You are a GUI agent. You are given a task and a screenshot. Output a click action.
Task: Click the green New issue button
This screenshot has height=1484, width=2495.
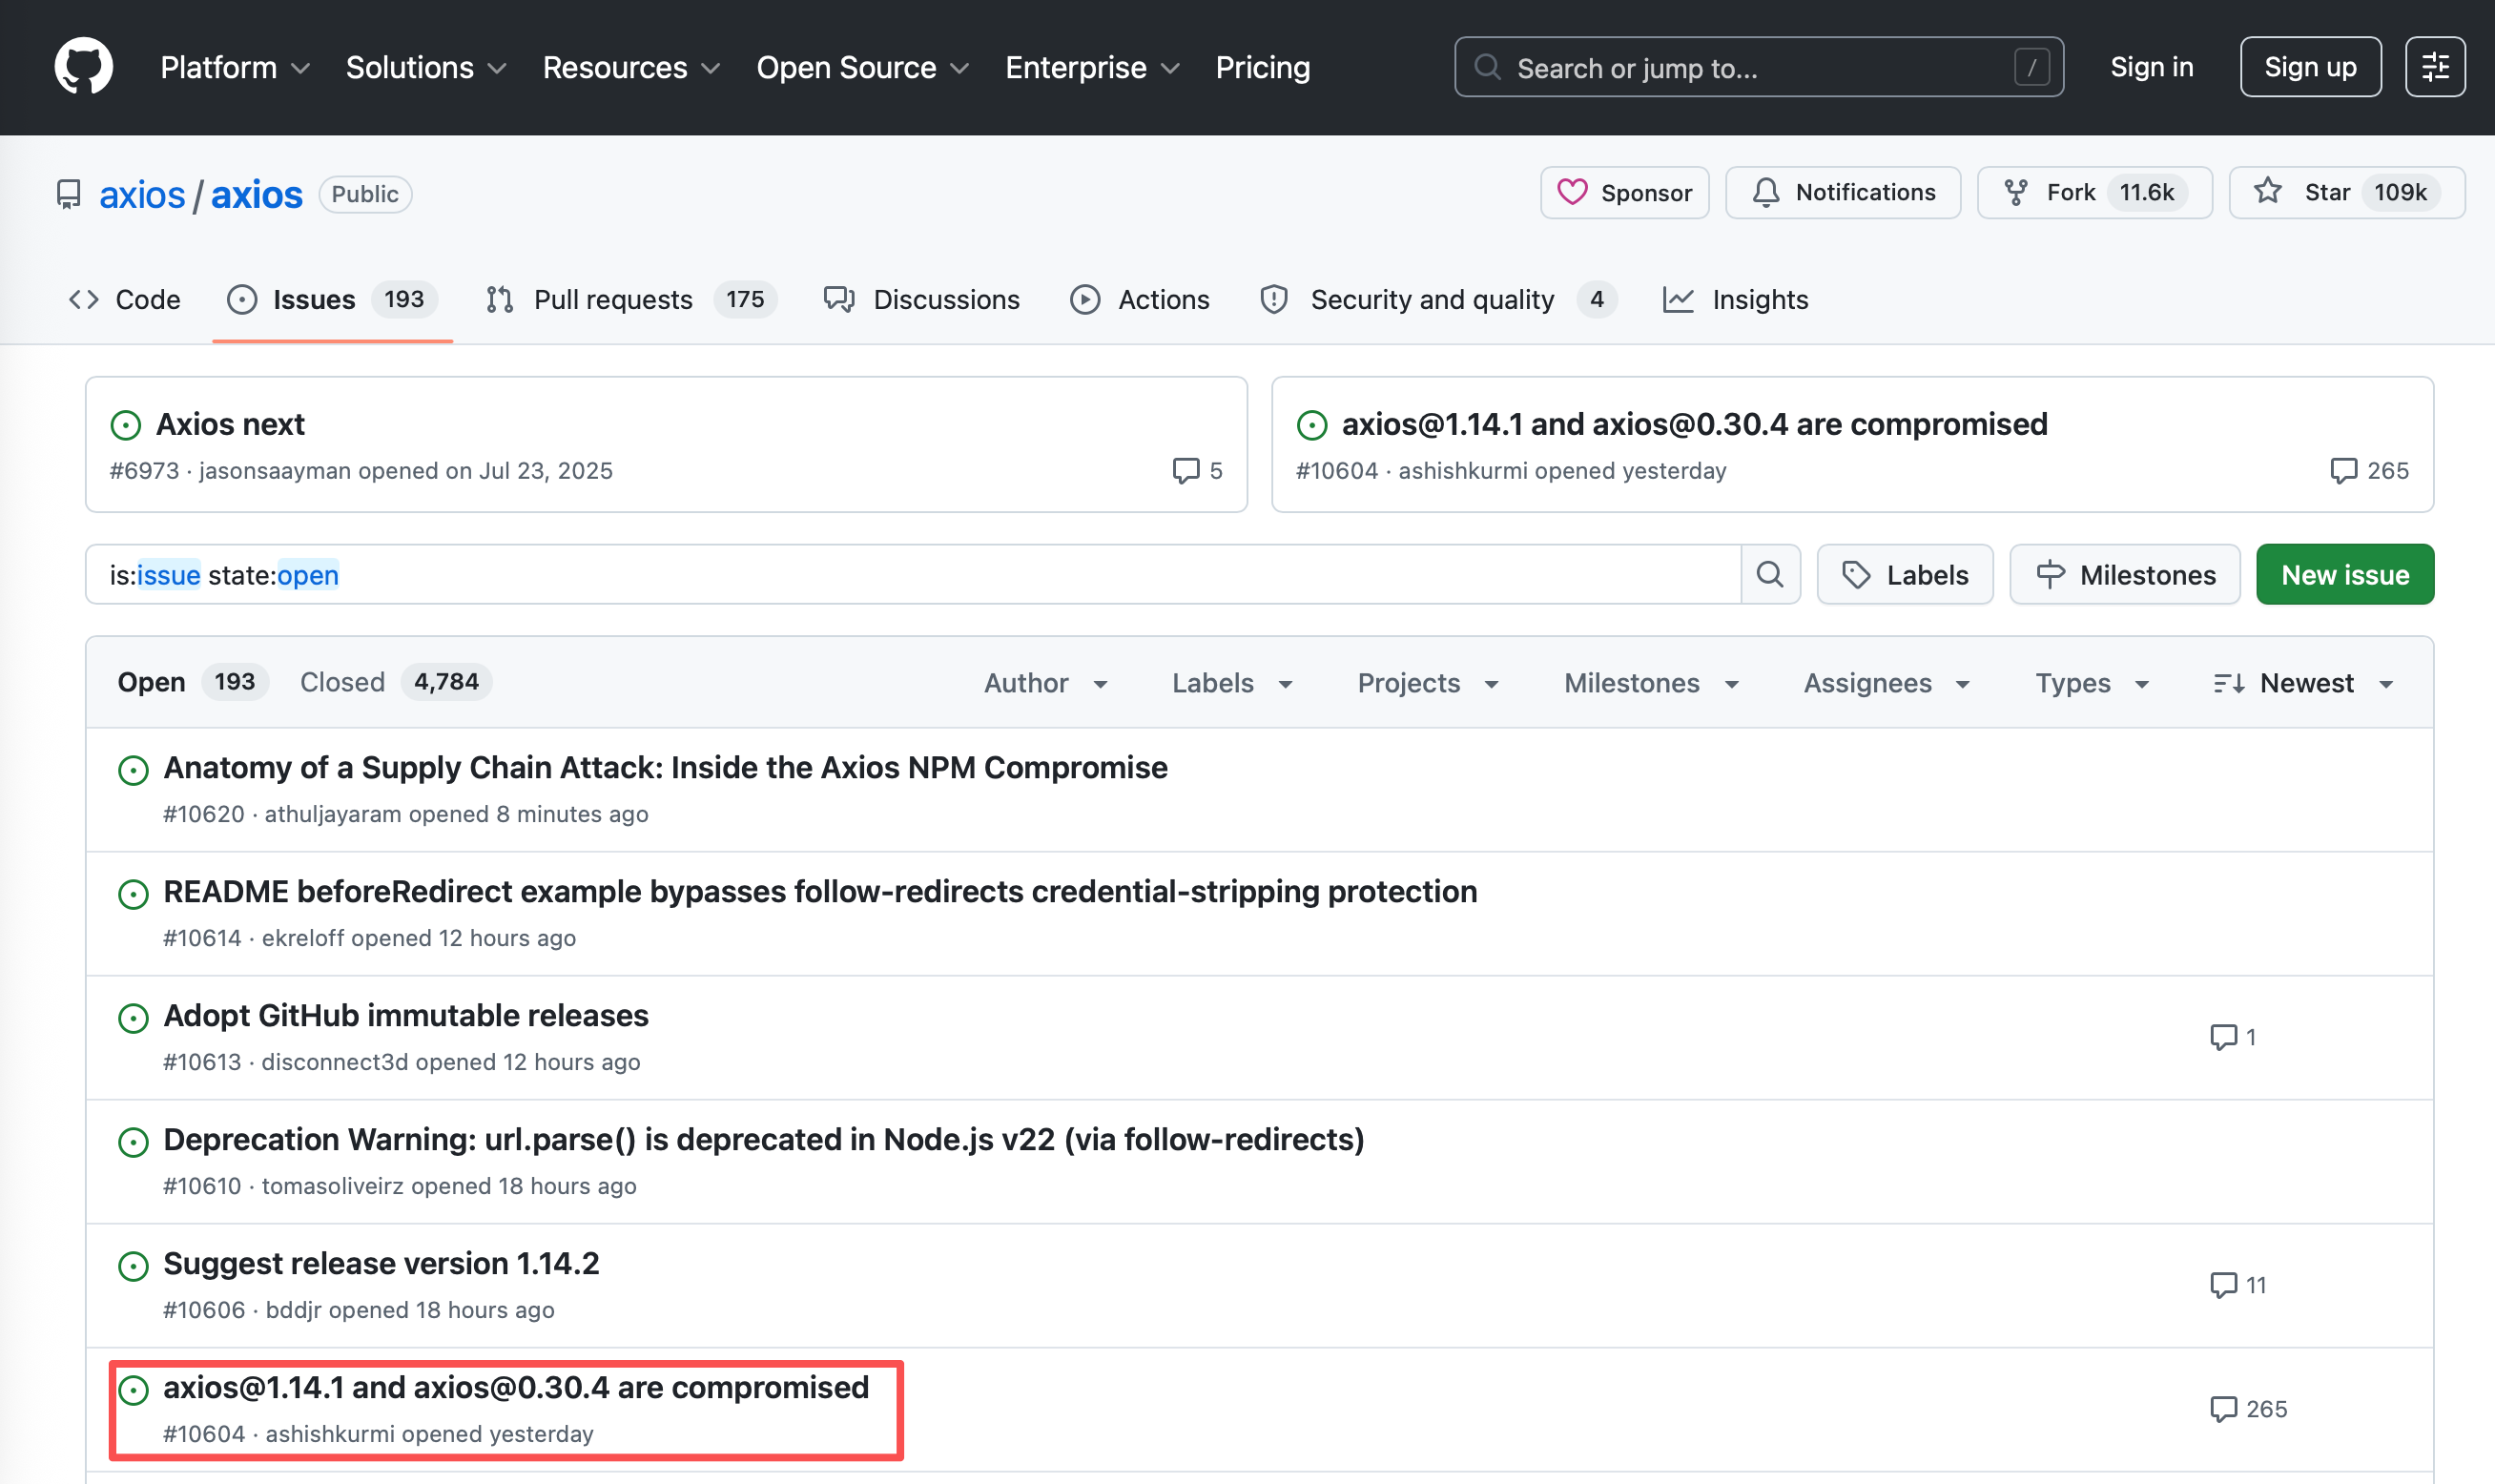pos(2344,575)
